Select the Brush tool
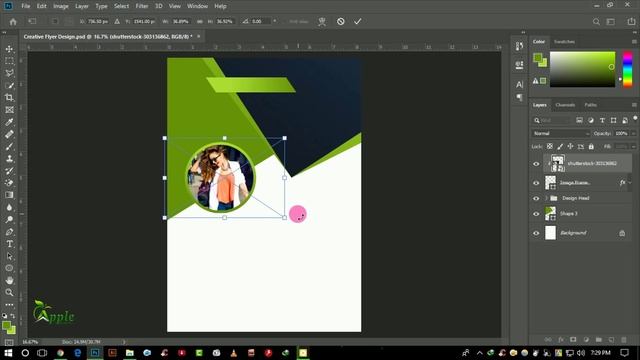The width and height of the screenshot is (640, 360). pos(9,147)
